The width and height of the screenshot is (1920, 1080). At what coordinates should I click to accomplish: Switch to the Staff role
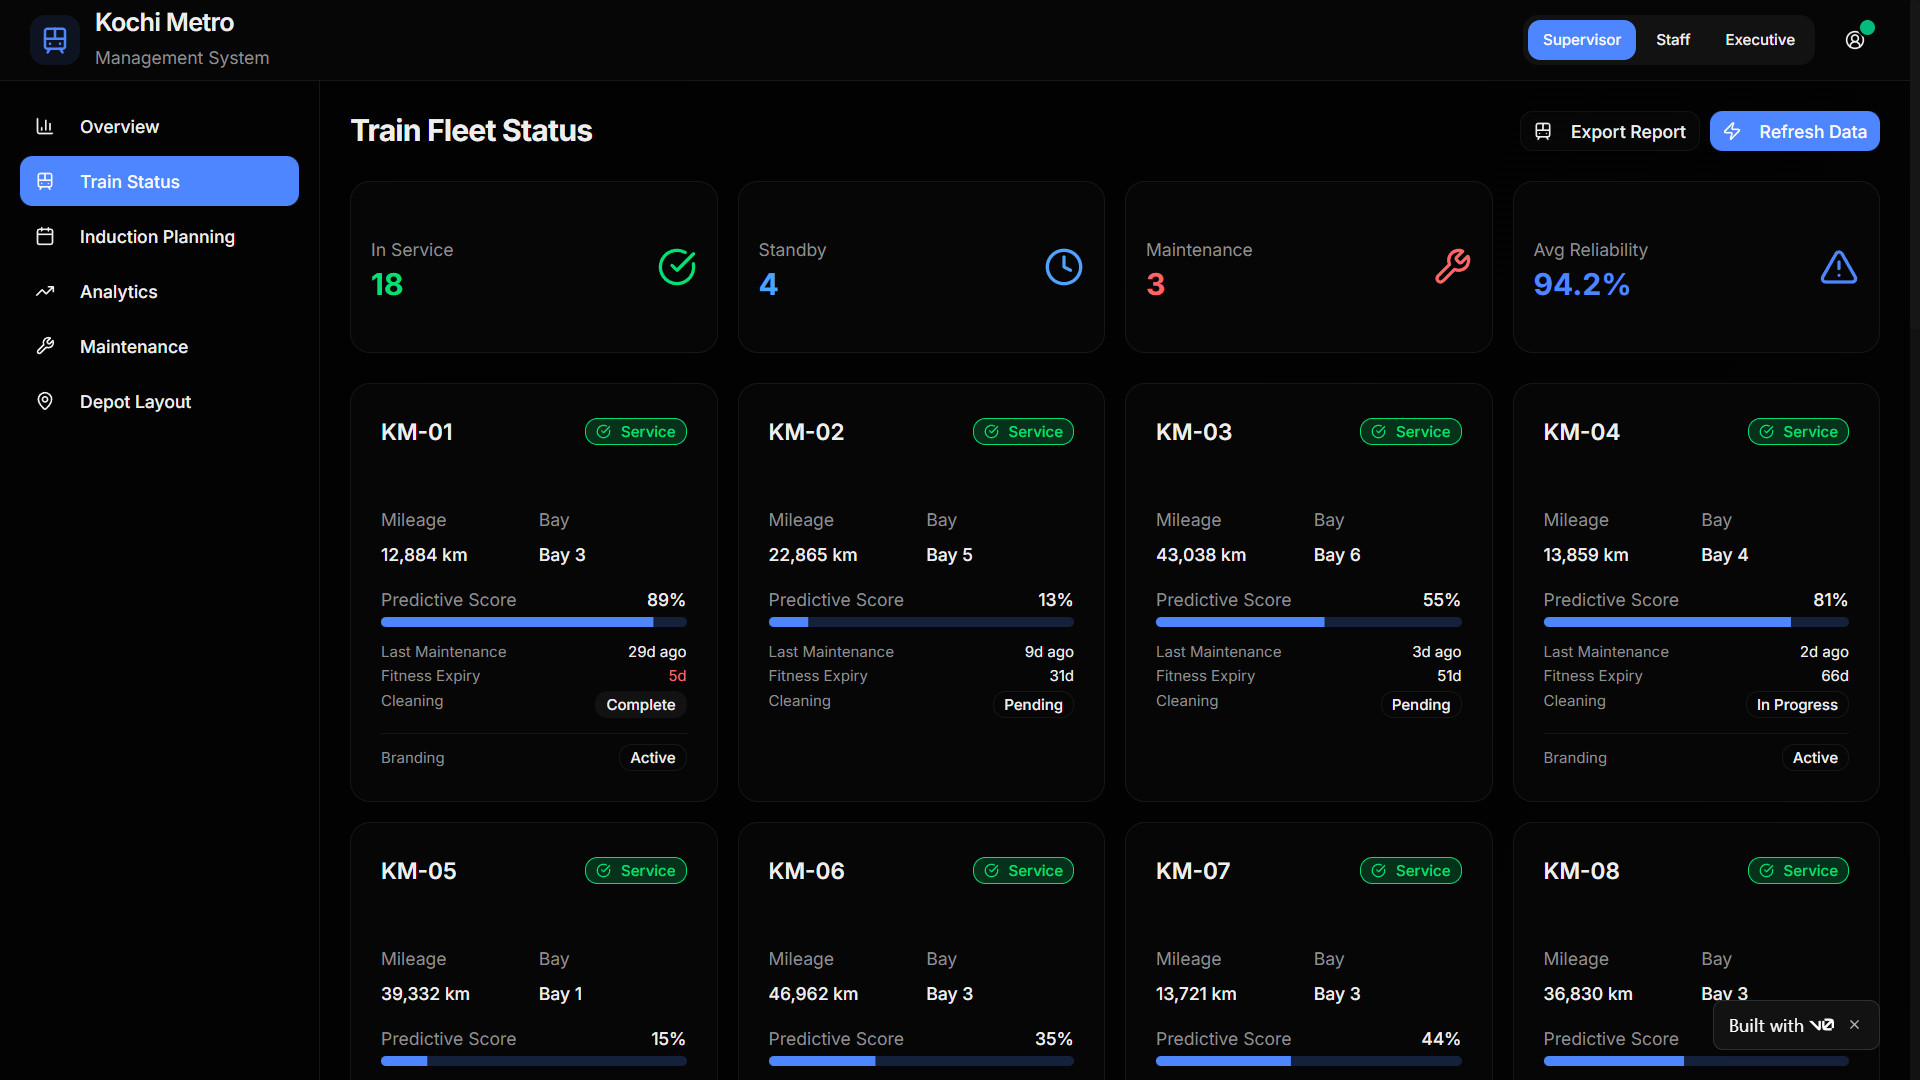pos(1672,40)
